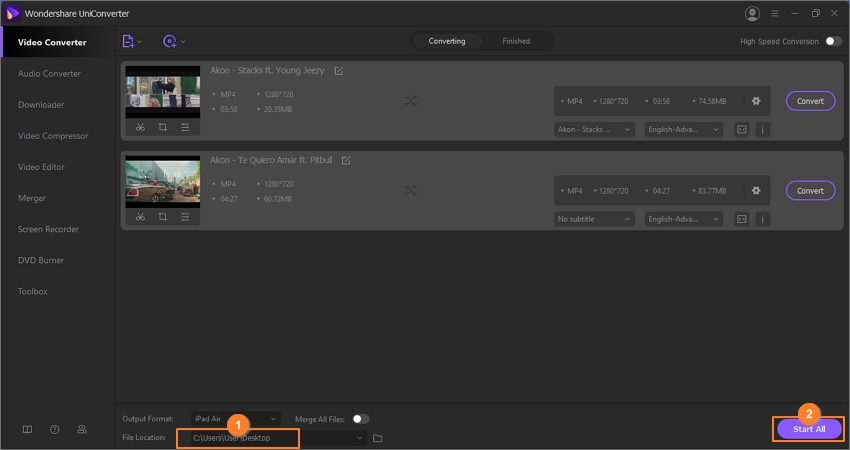Open output settings gear for Akon - Stacks

click(x=756, y=101)
